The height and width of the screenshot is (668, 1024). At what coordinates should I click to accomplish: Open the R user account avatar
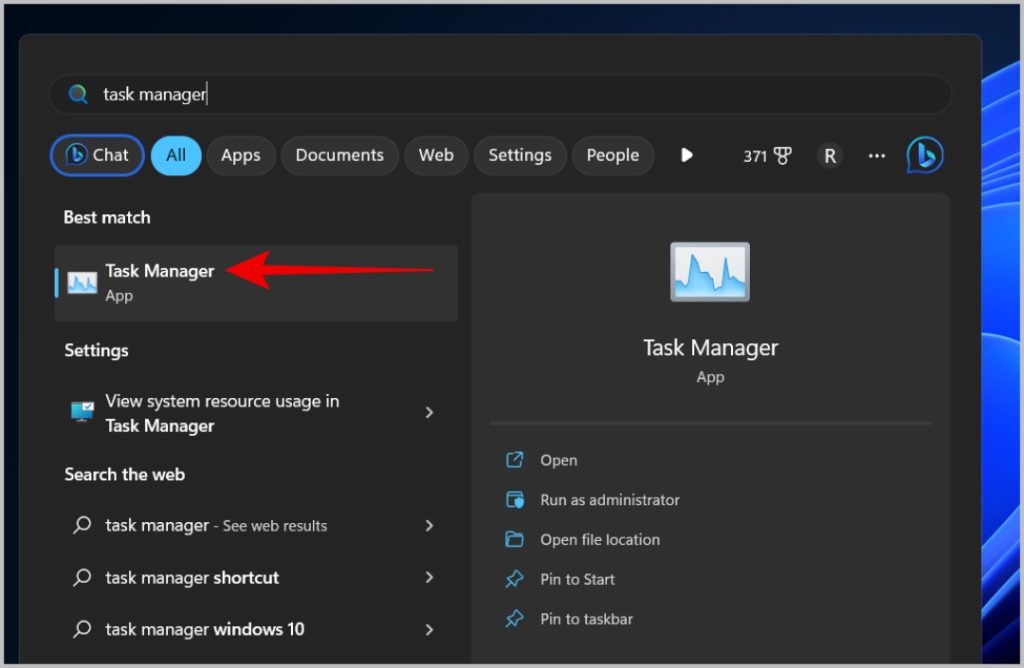tap(829, 155)
